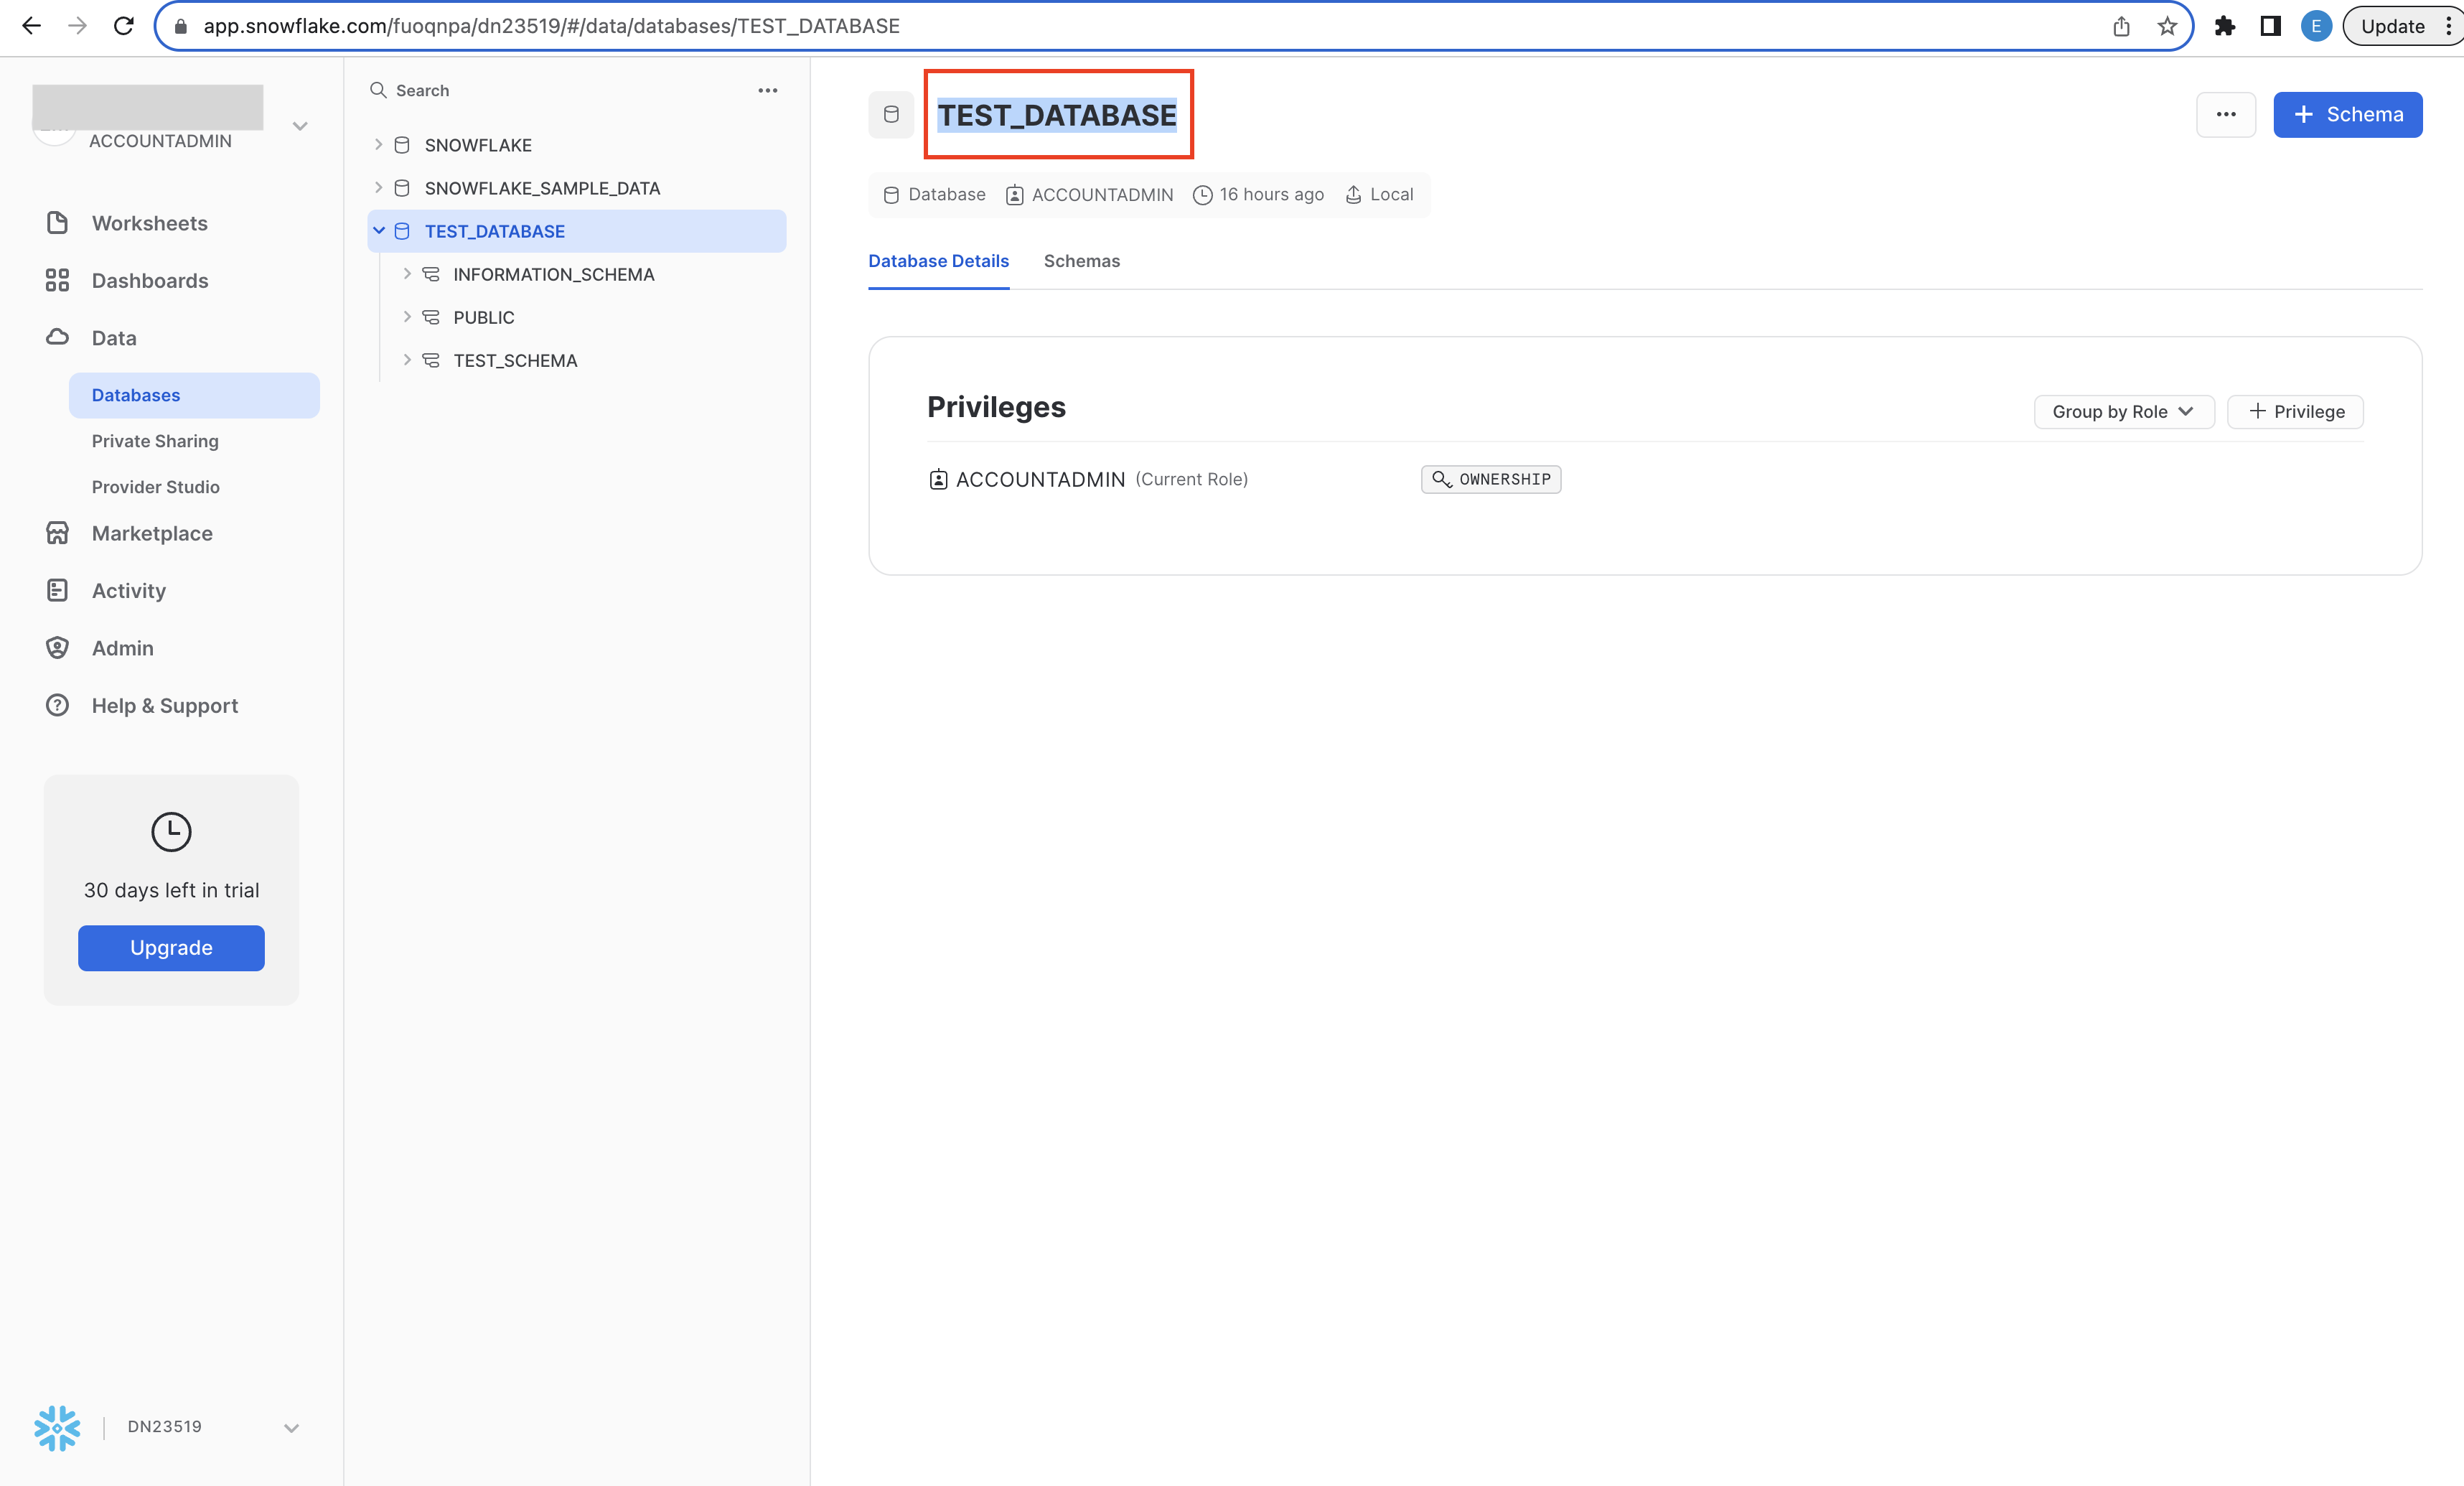Click the Activity log icon
The width and height of the screenshot is (2464, 1486).
[57, 591]
